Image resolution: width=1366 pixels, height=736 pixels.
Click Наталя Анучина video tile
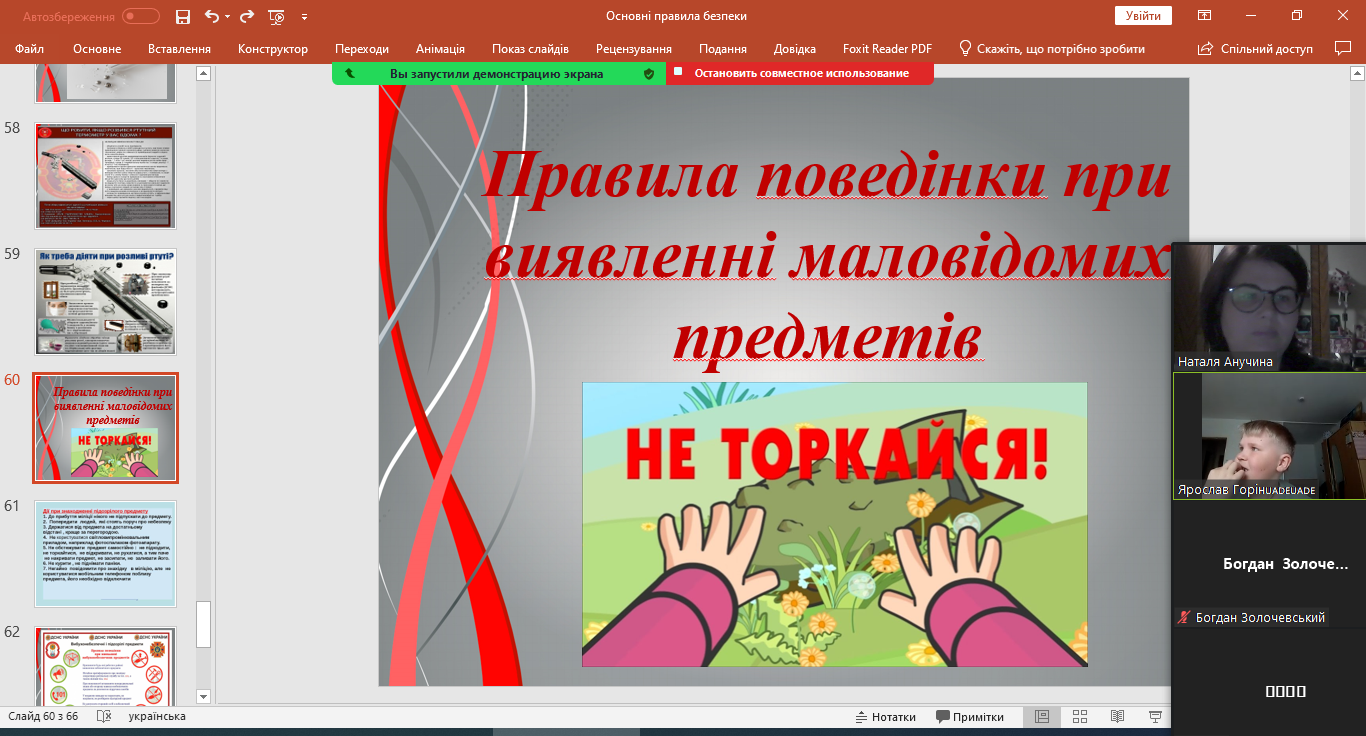pyautogui.click(x=1269, y=306)
